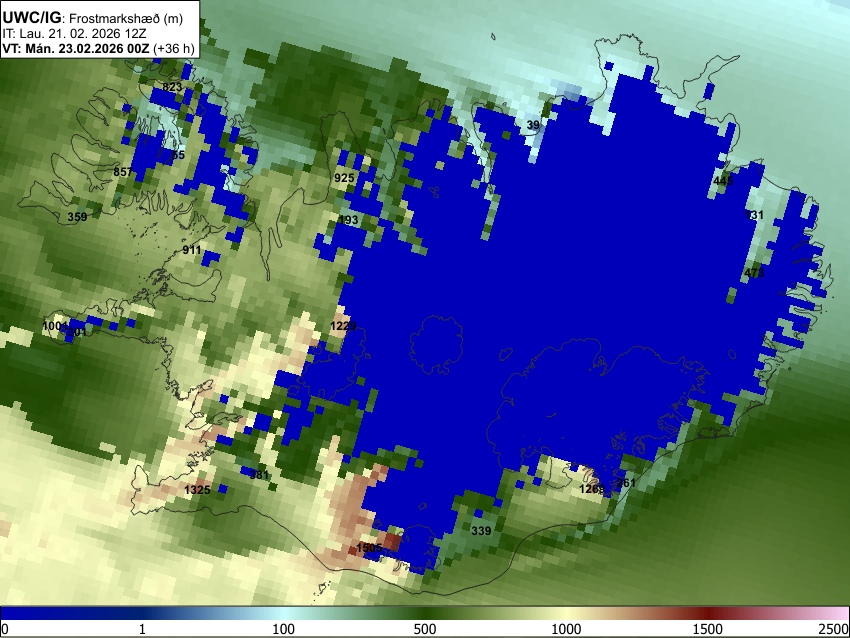
Task: Click the dark green section of the colour scale
Action: (x=425, y=613)
